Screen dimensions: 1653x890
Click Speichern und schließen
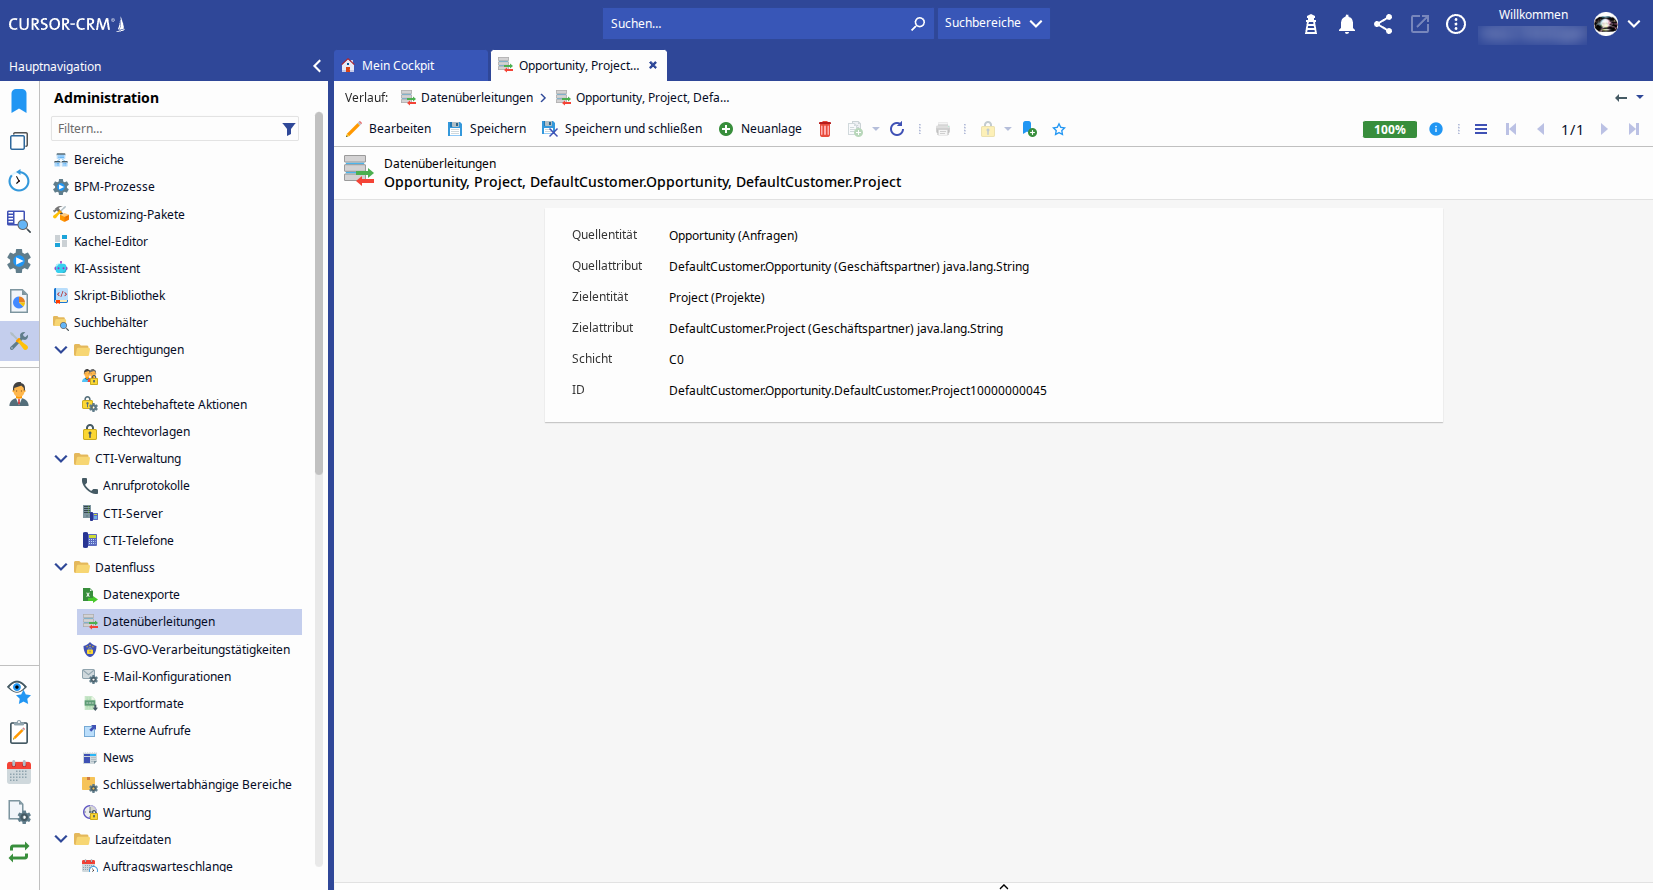point(622,129)
